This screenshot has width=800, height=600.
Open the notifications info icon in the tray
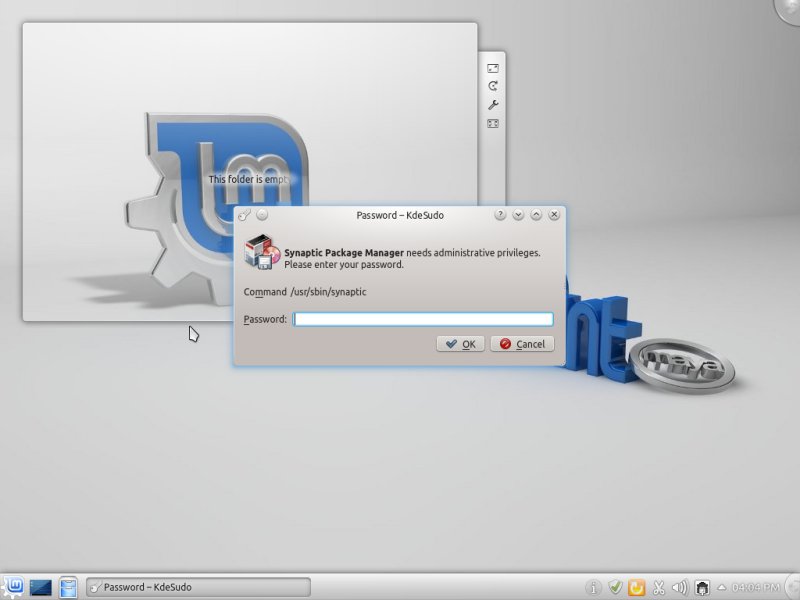[x=593, y=588]
